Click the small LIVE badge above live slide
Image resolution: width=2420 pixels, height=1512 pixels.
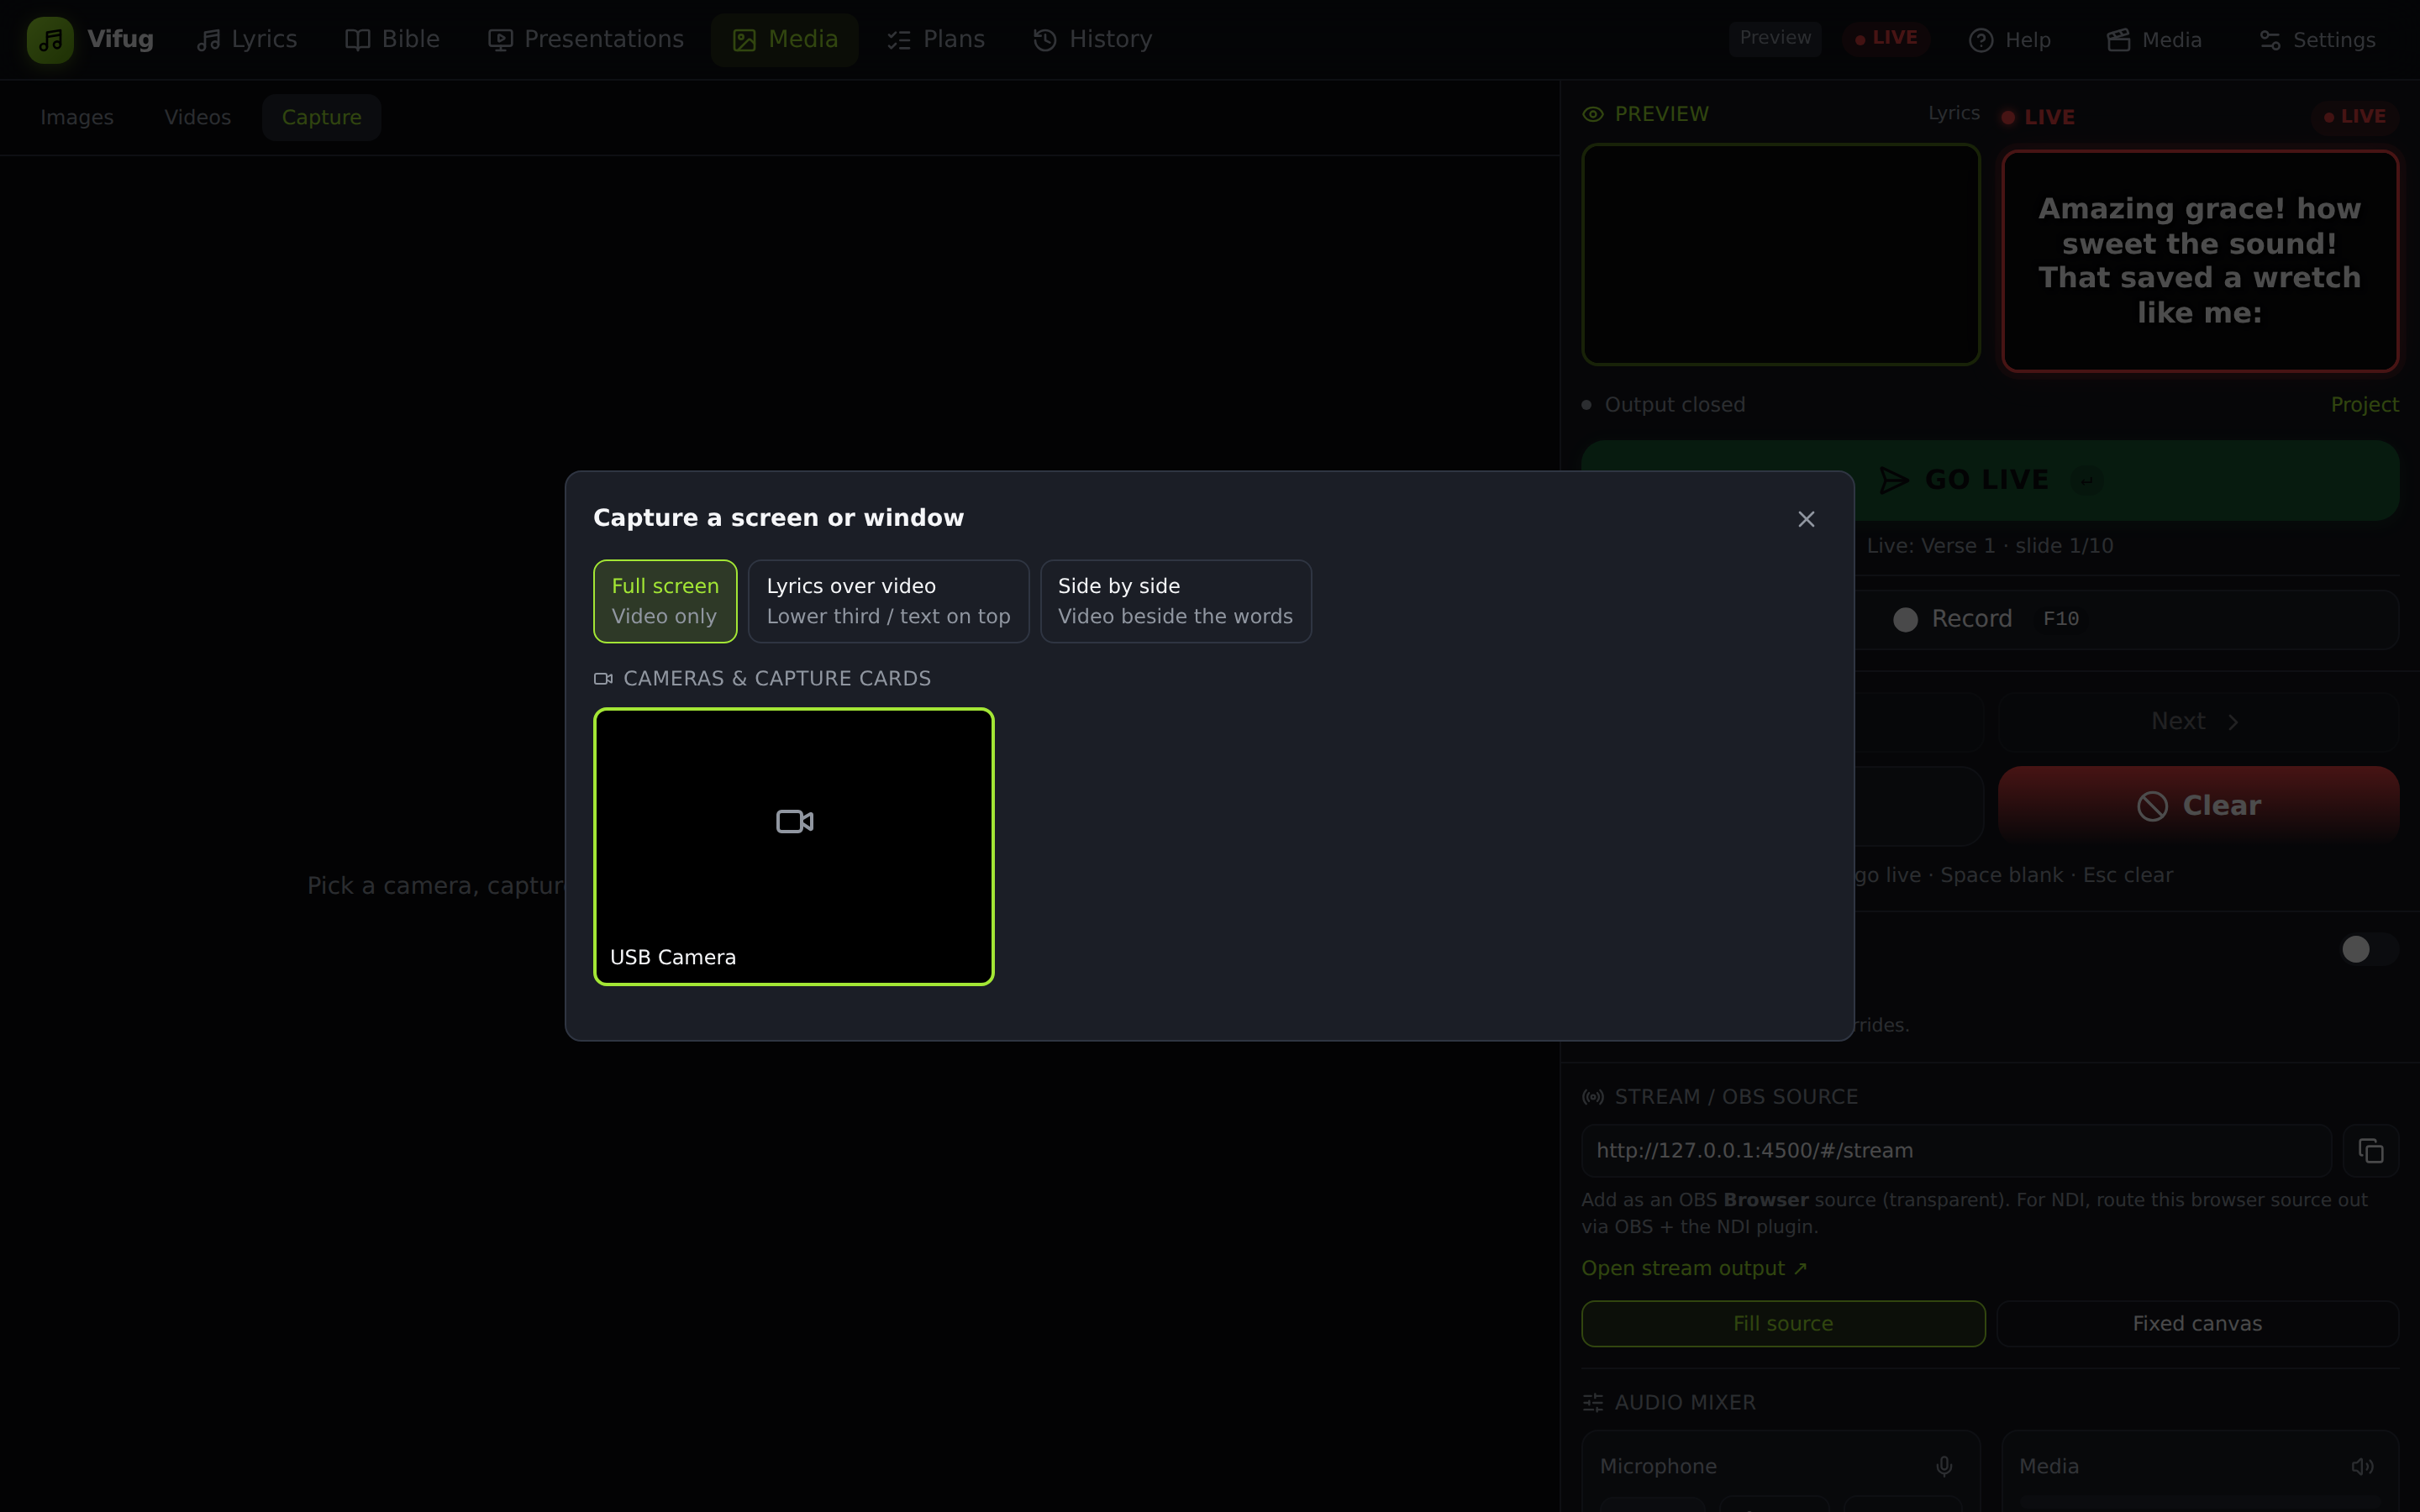pos(2355,116)
